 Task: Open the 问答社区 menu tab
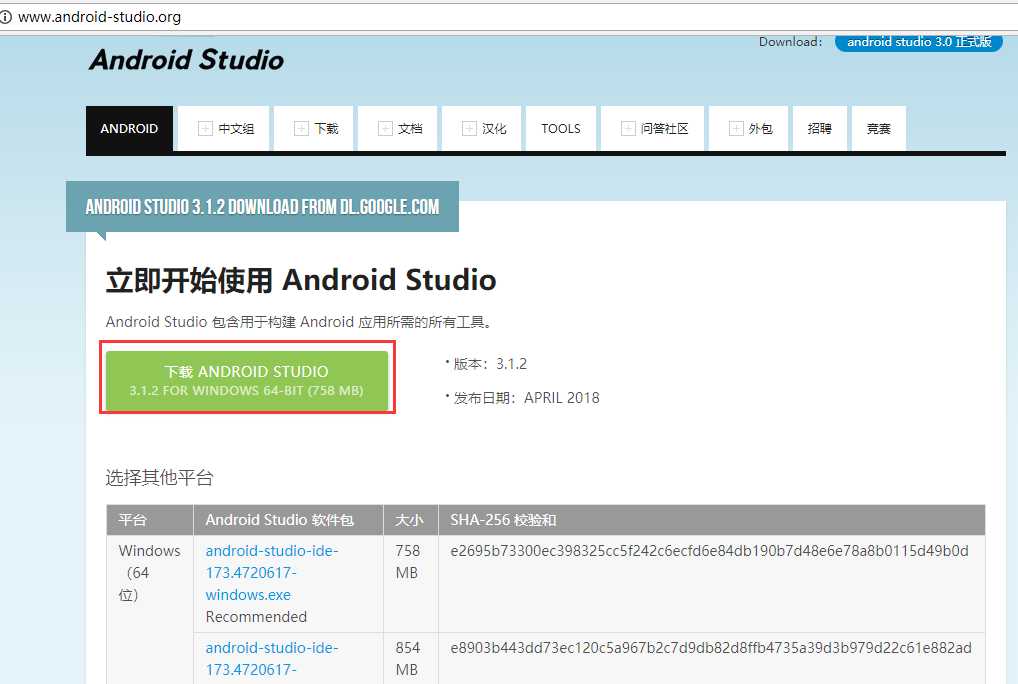click(x=652, y=128)
